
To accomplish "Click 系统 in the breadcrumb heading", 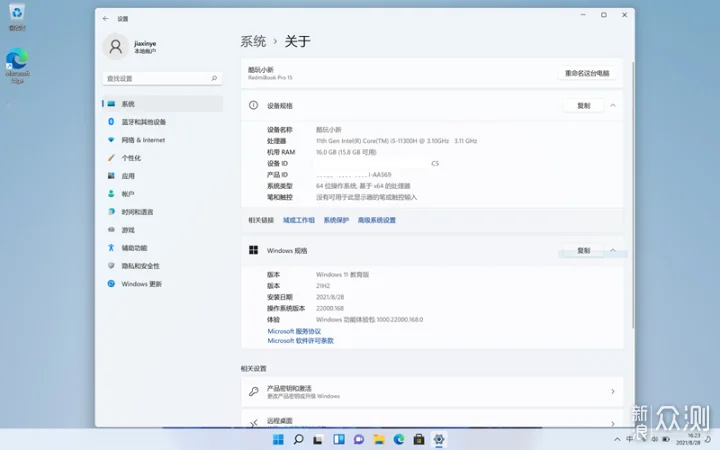I will coord(253,41).
